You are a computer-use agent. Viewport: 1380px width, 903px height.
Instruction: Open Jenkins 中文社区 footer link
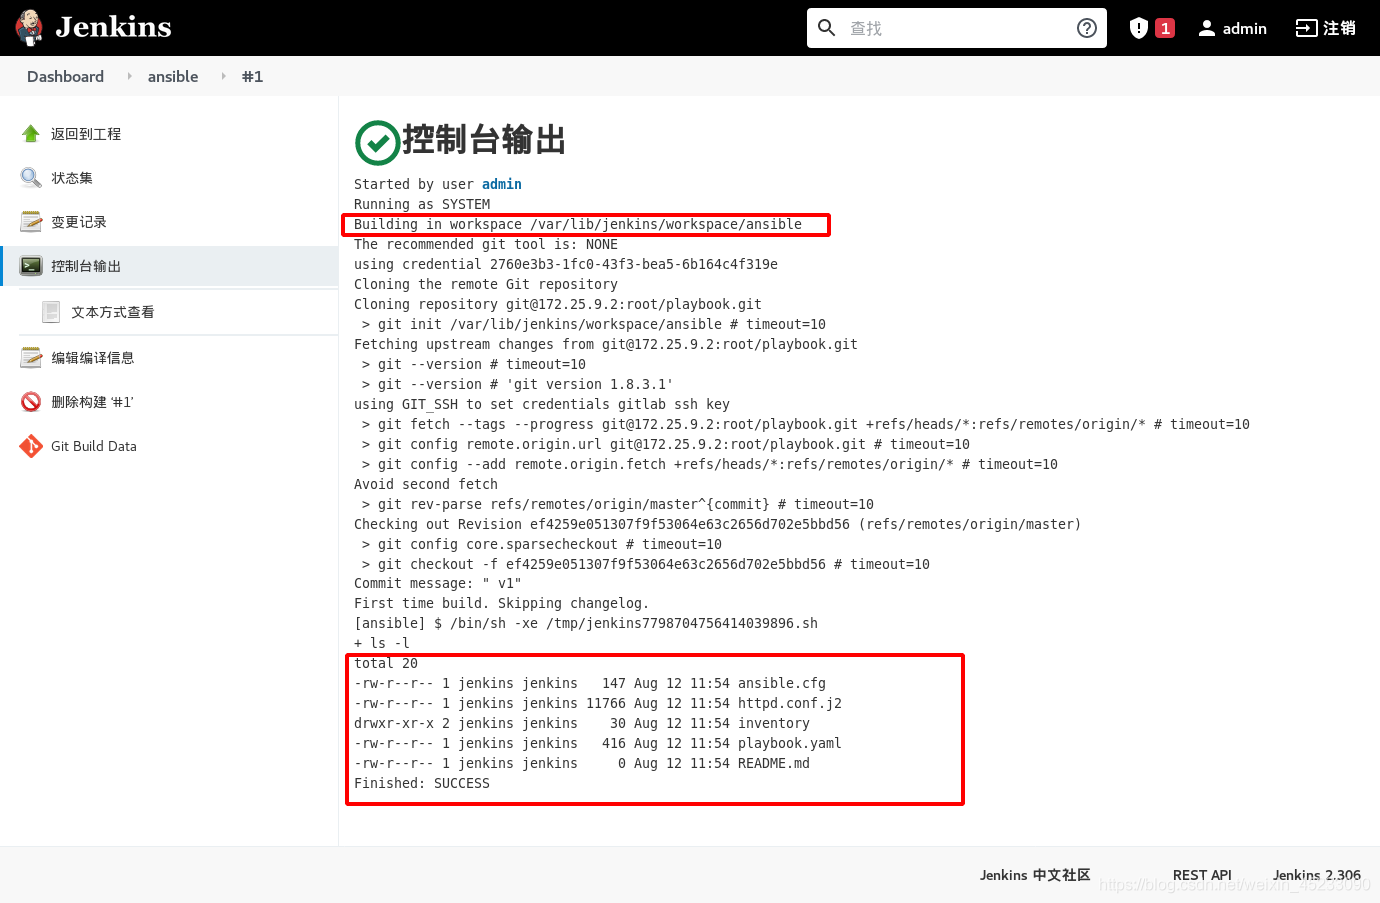coord(1035,875)
